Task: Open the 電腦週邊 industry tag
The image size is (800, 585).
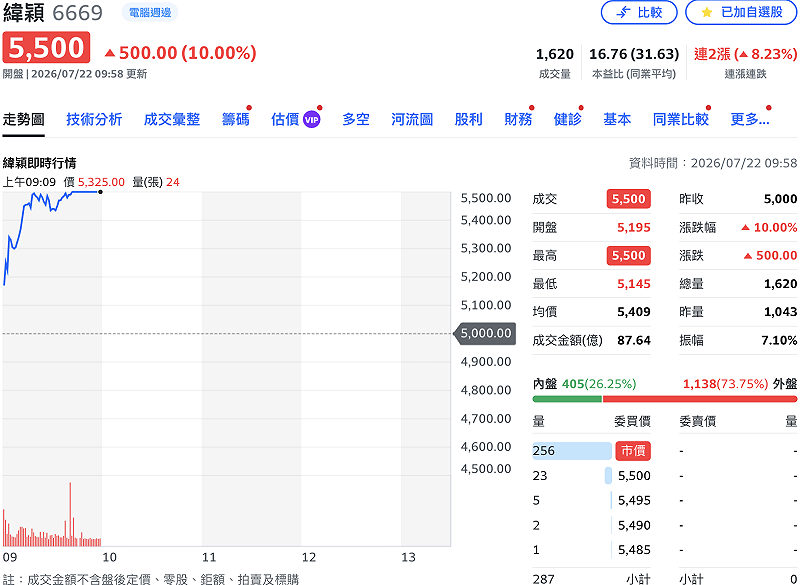Action: [149, 12]
